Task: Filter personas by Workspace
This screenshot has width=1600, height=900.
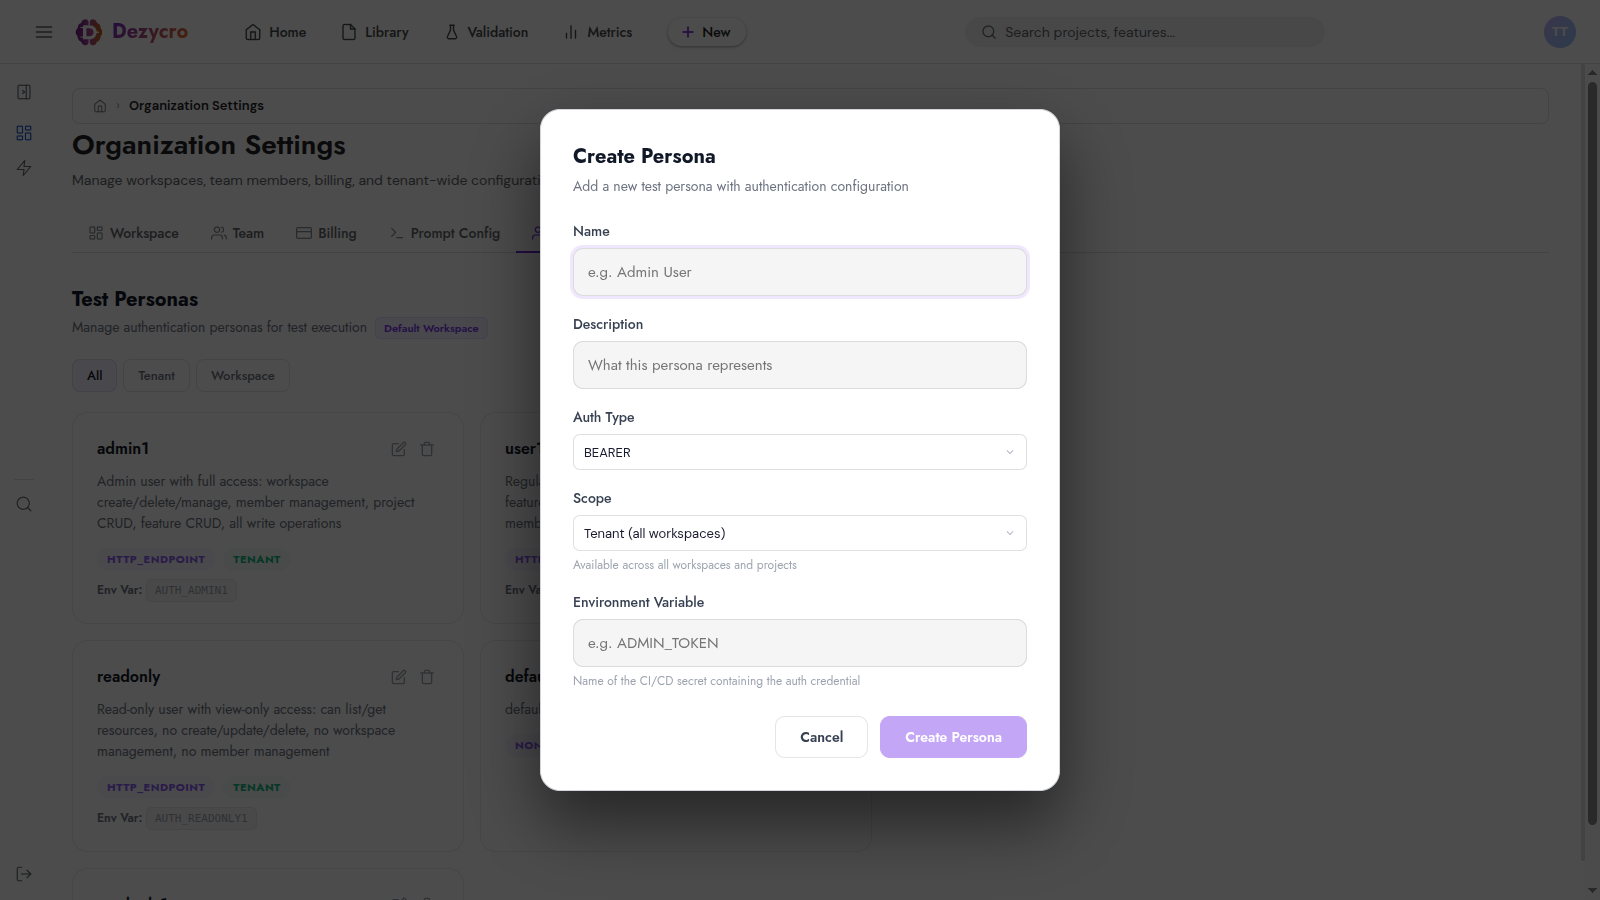Action: 243,376
